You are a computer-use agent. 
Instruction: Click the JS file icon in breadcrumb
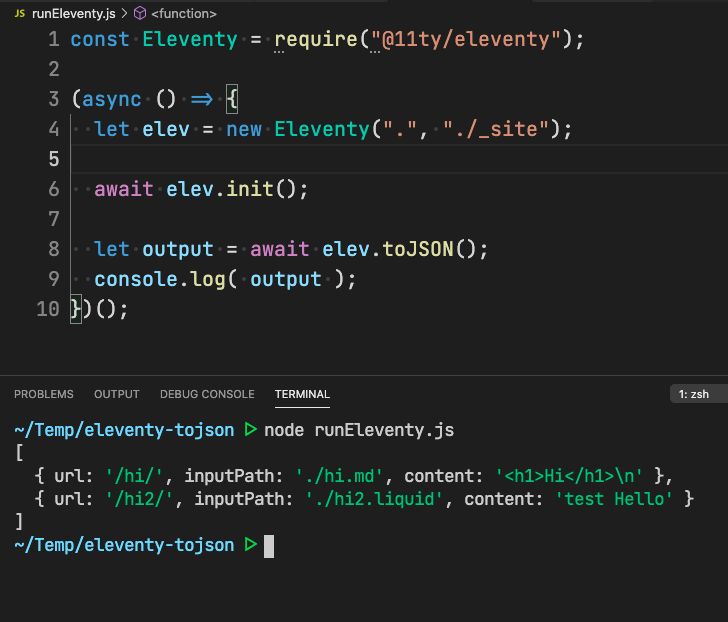(x=20, y=13)
